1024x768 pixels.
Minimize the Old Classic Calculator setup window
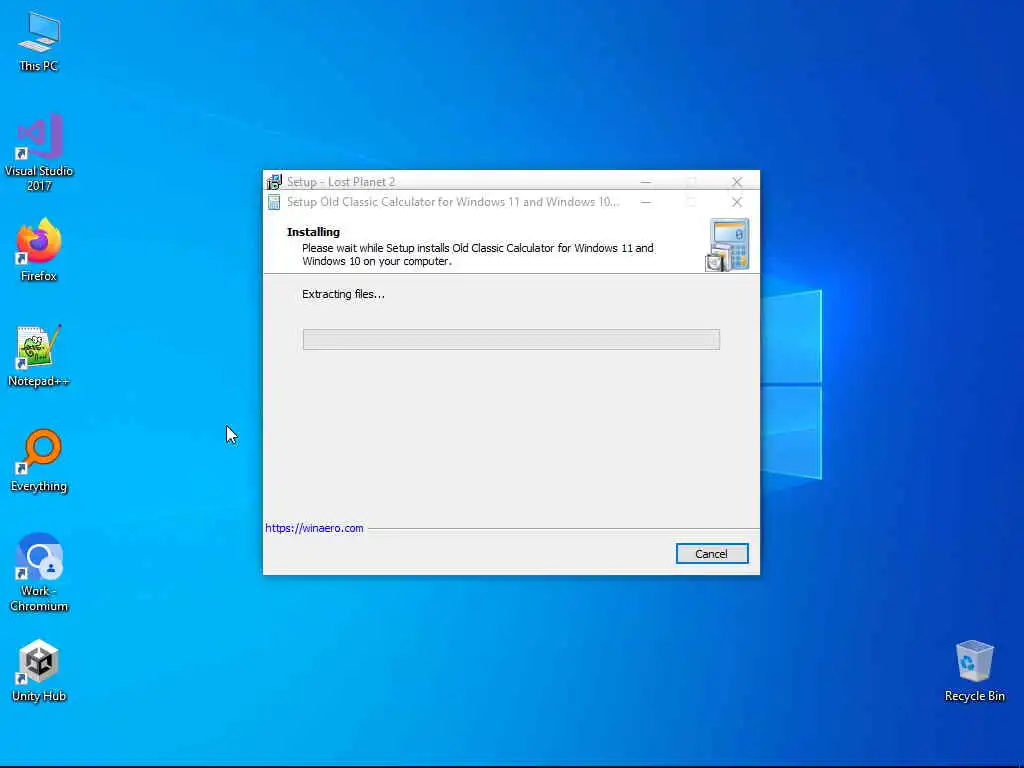(645, 202)
